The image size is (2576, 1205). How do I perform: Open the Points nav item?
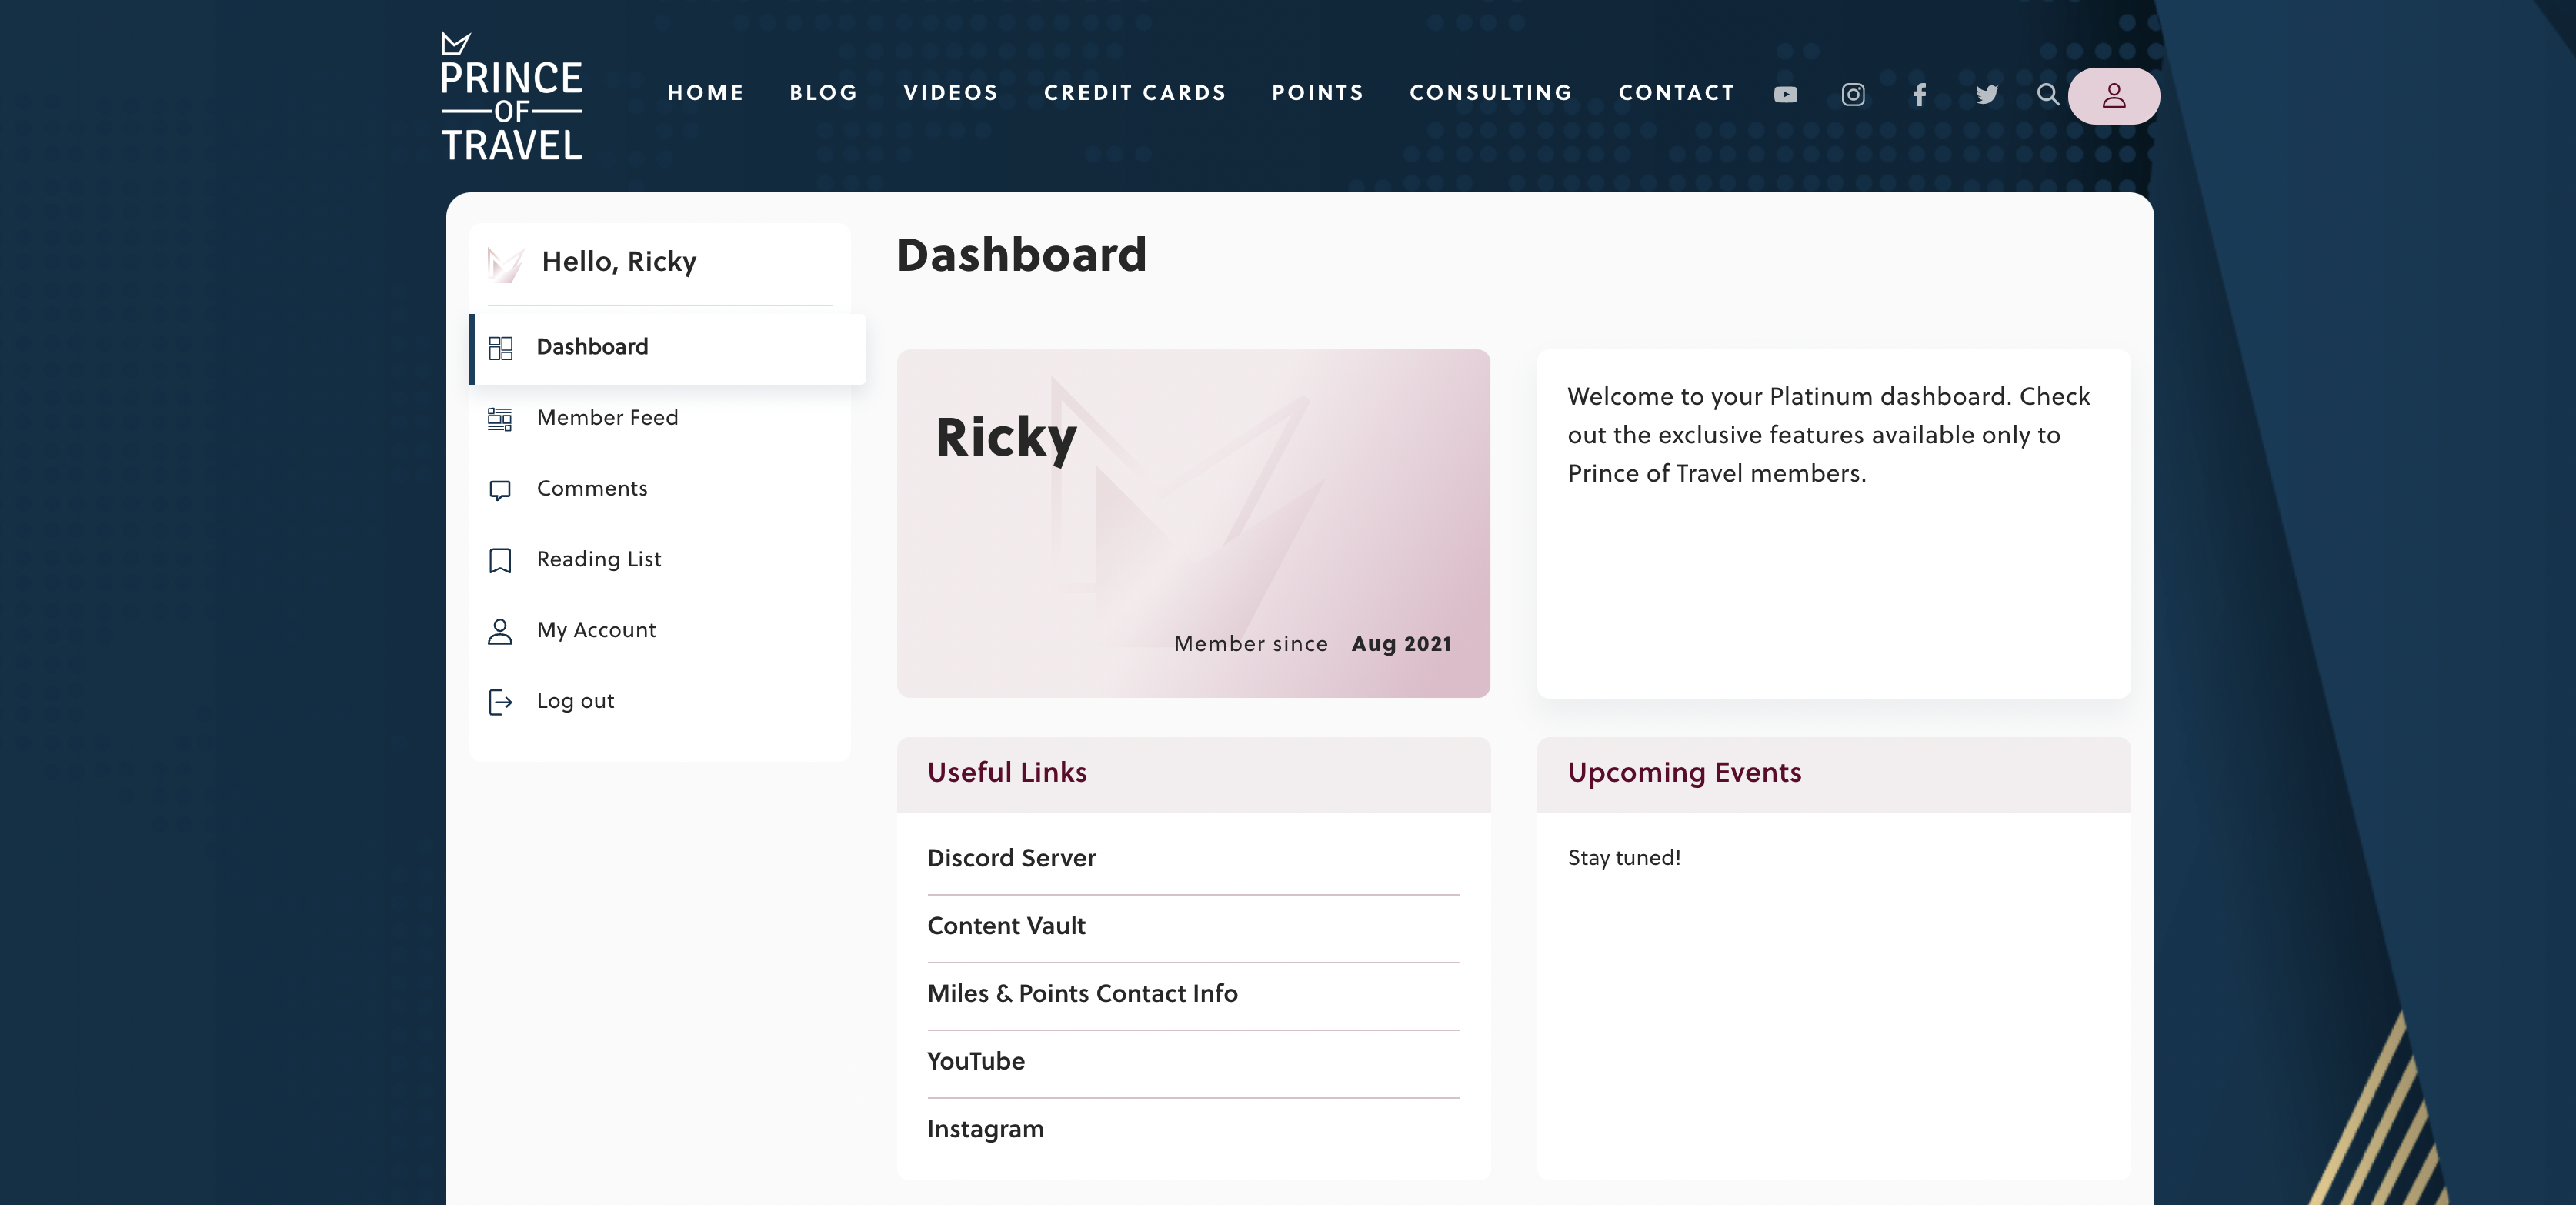(x=1317, y=93)
